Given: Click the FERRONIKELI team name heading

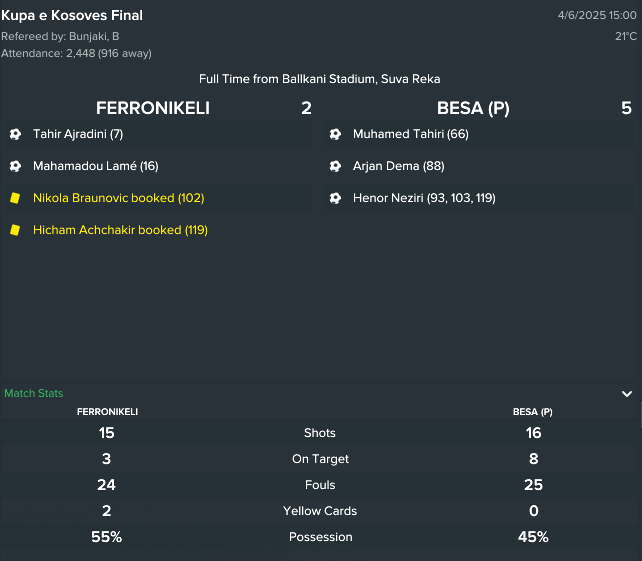Looking at the screenshot, I should pos(153,108).
